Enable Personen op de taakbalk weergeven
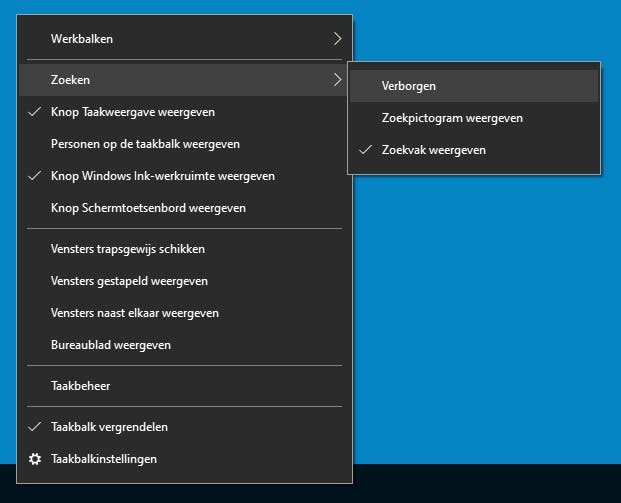621x503 pixels. click(x=145, y=144)
